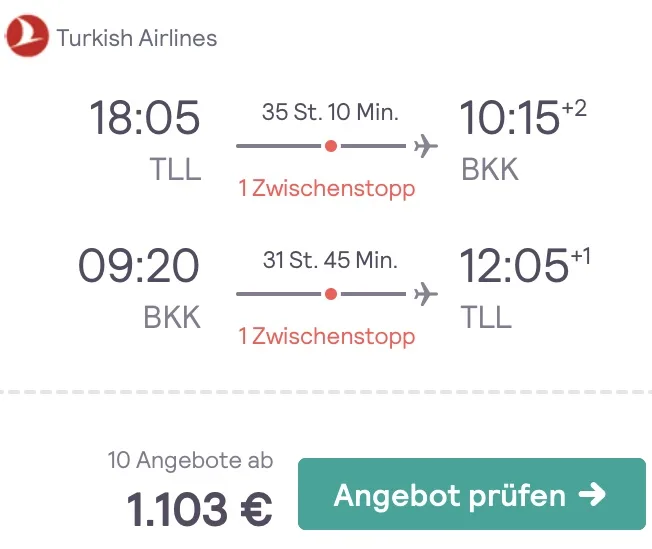Click the 1.103 € price
The width and height of the screenshot is (652, 549).
coord(200,510)
